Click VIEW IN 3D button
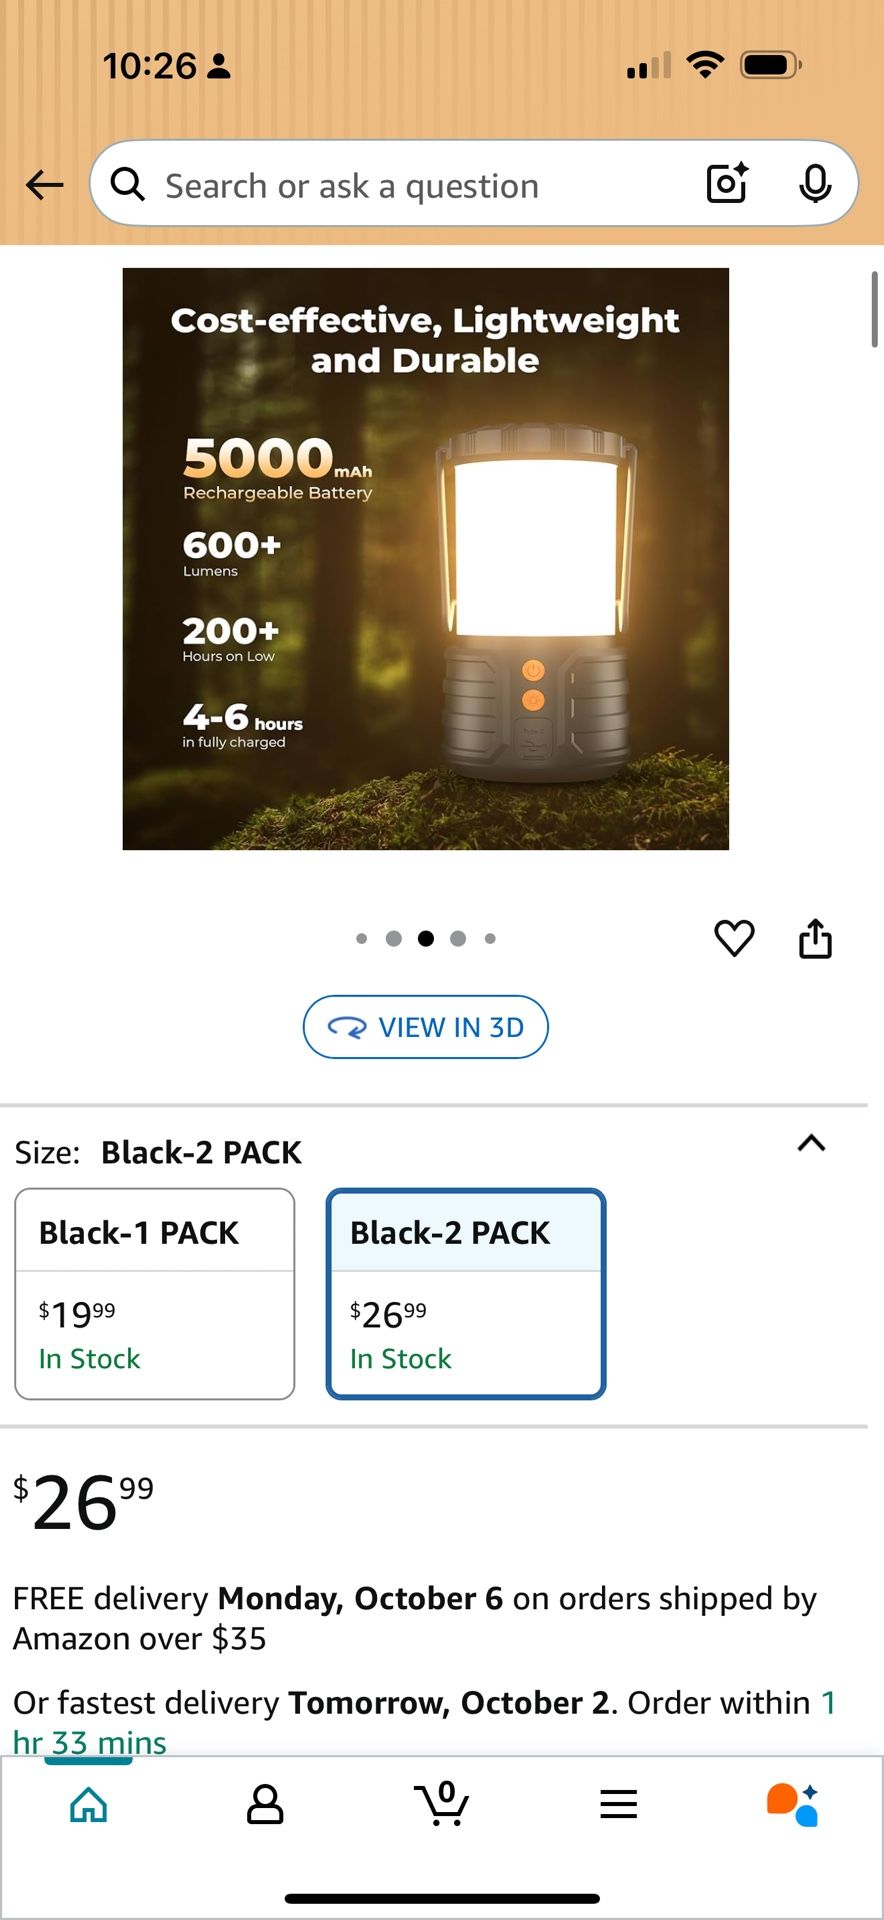 pyautogui.click(x=426, y=1027)
